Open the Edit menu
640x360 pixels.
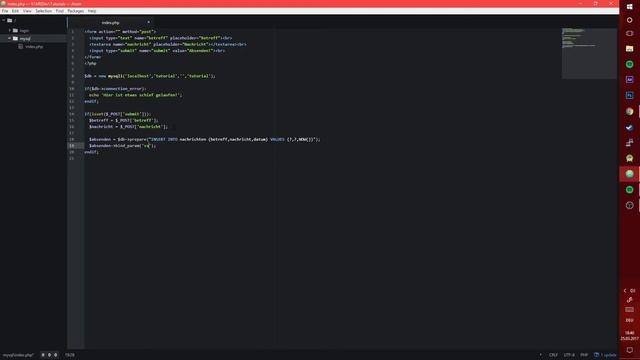click(16, 11)
